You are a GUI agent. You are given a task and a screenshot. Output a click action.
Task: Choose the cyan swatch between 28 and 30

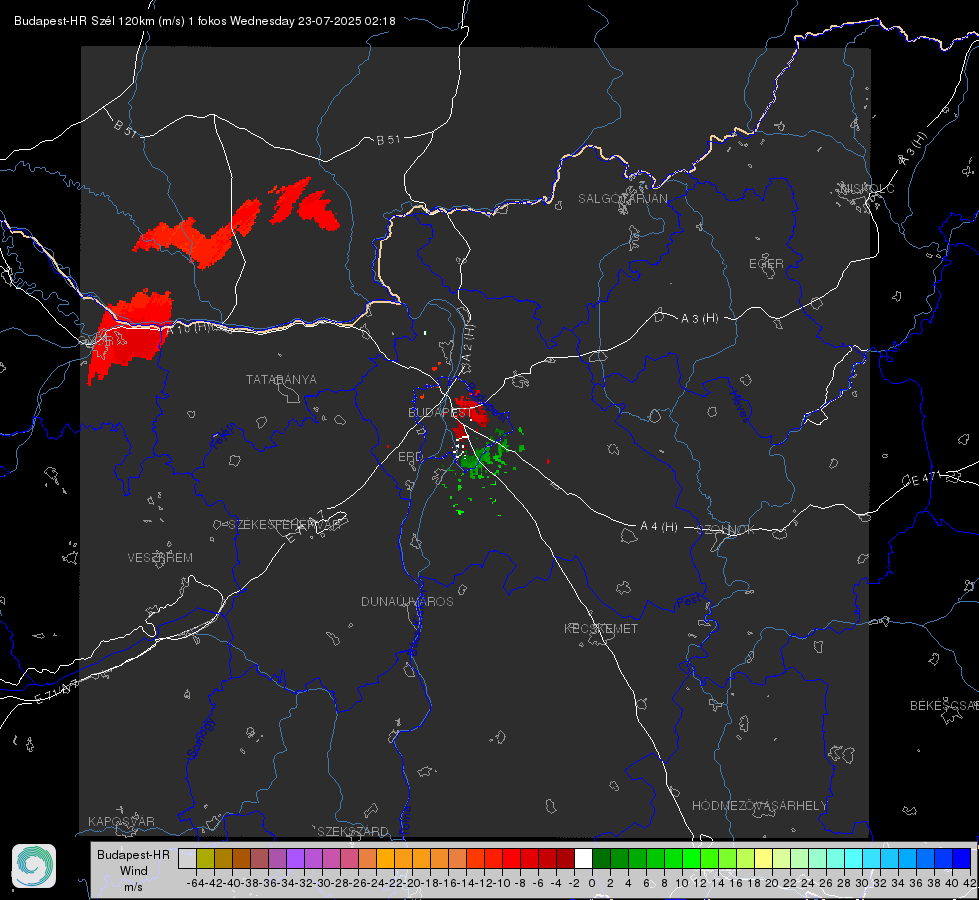[x=854, y=859]
